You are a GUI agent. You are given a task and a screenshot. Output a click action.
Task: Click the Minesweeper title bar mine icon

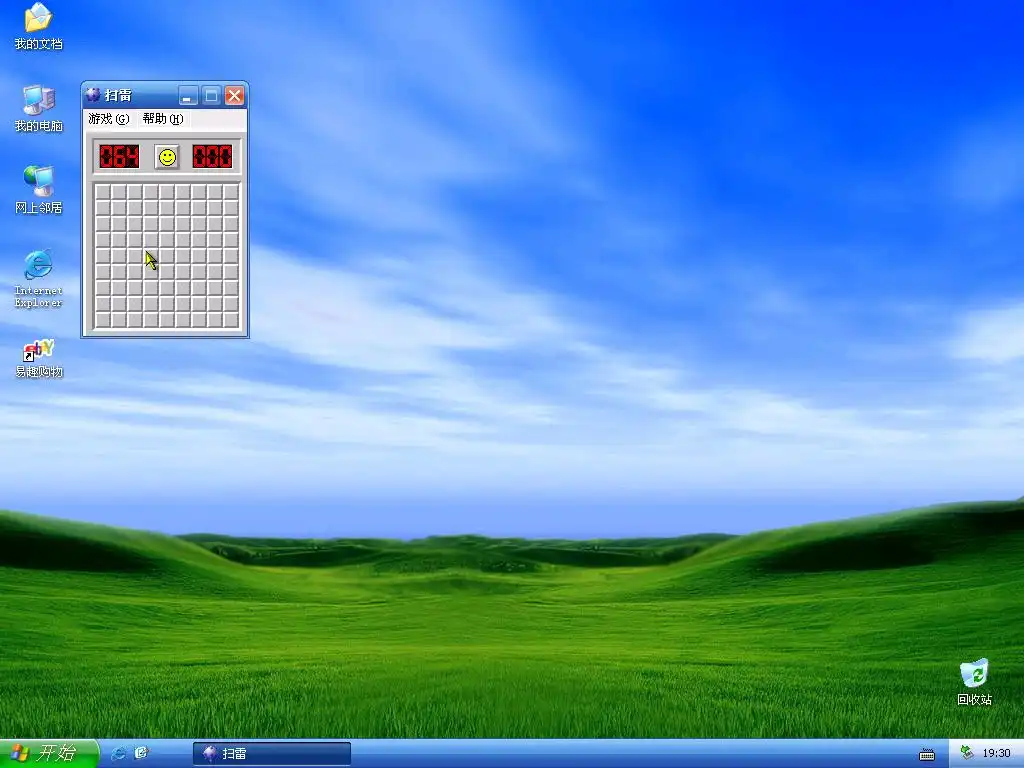93,95
